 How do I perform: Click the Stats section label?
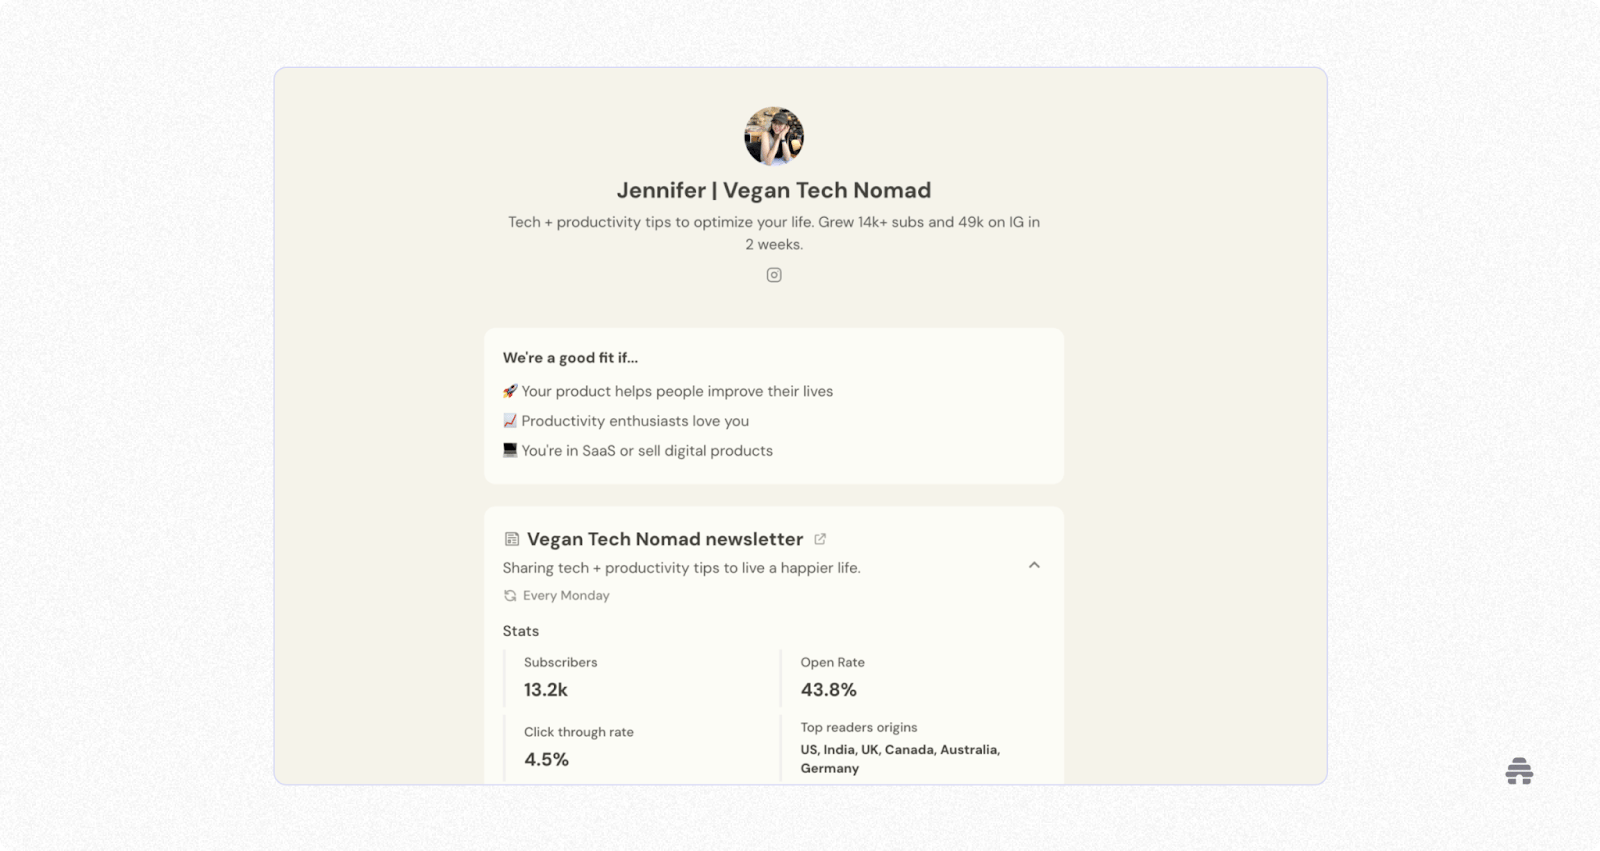click(521, 631)
